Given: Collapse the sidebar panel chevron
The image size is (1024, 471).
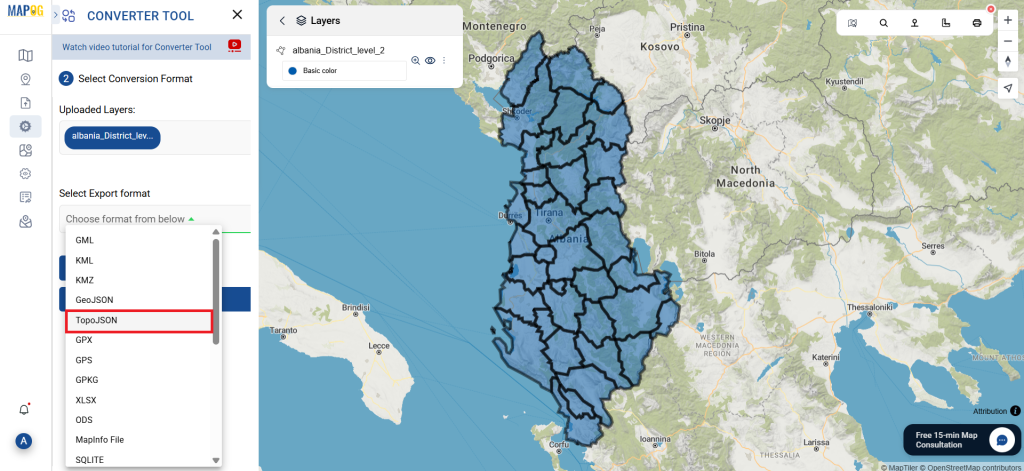Looking at the screenshot, I should click(x=56, y=14).
